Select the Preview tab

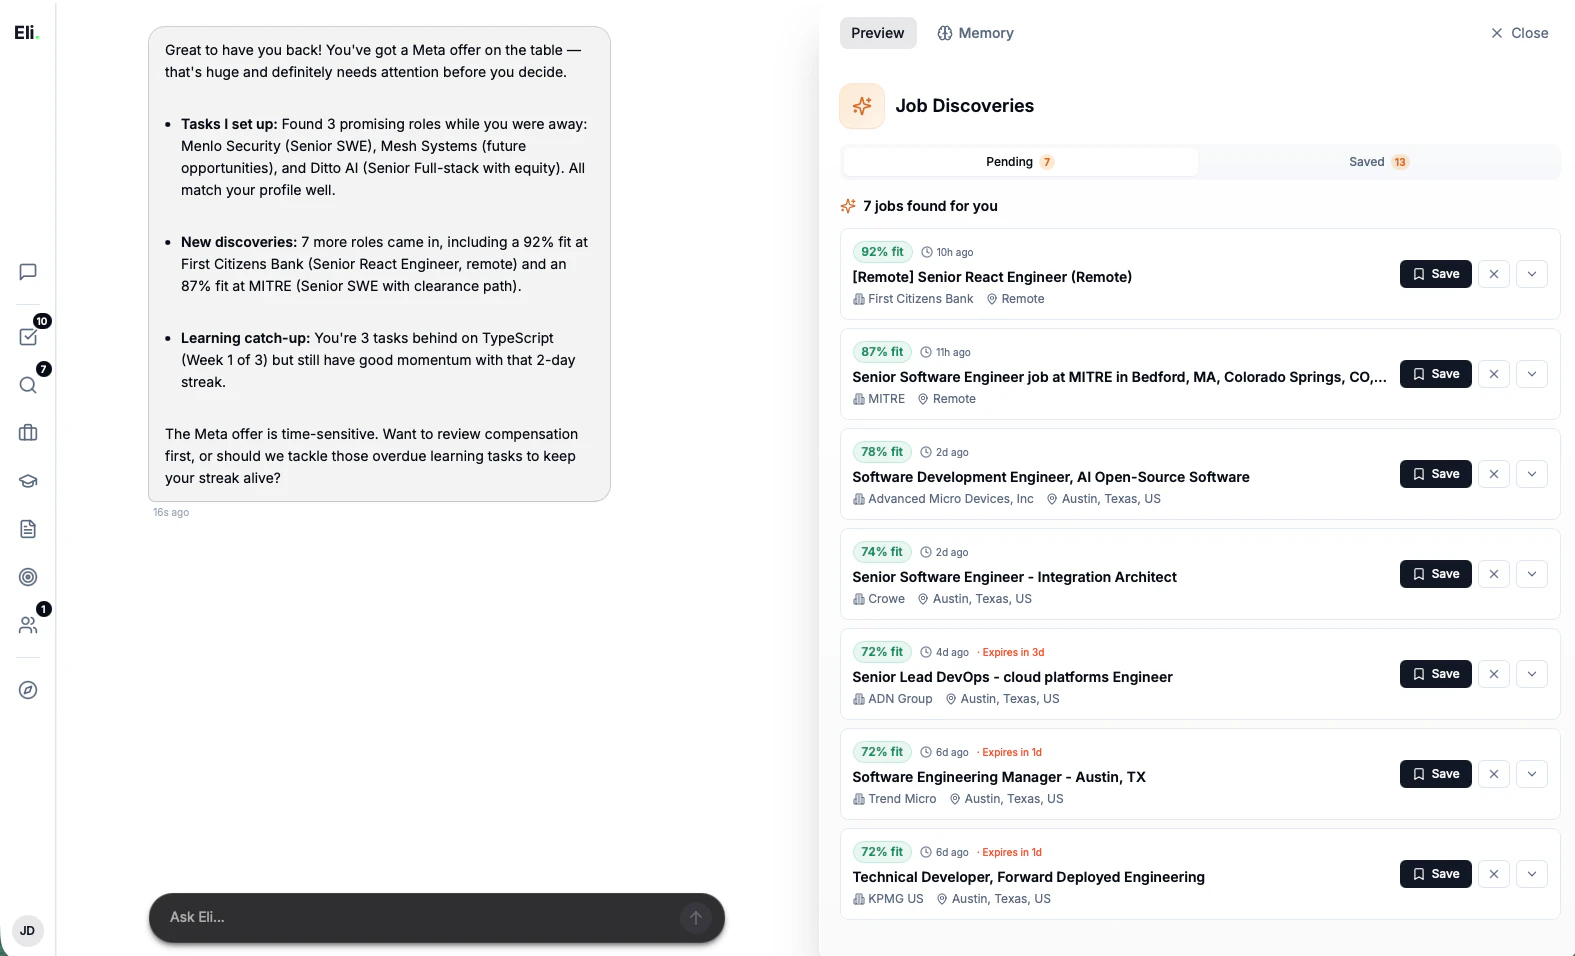[877, 33]
